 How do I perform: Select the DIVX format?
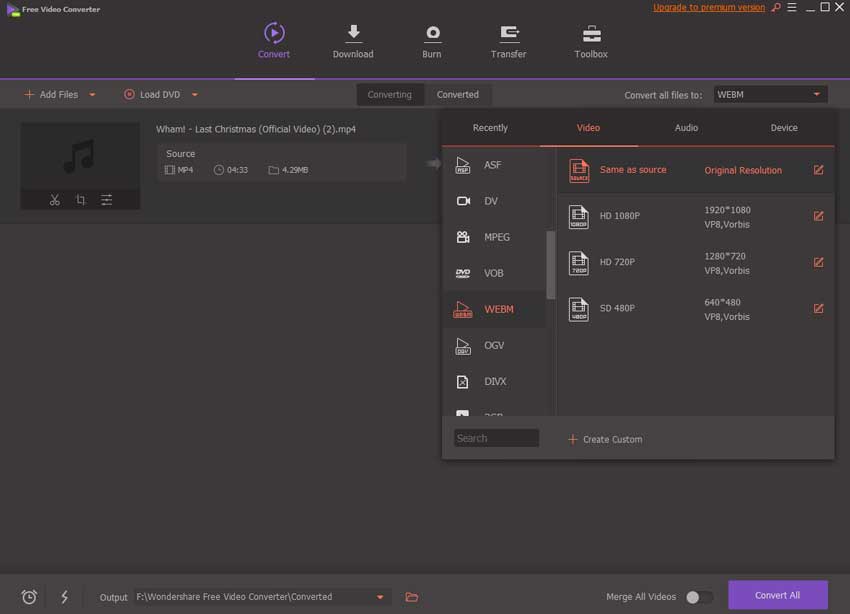495,382
